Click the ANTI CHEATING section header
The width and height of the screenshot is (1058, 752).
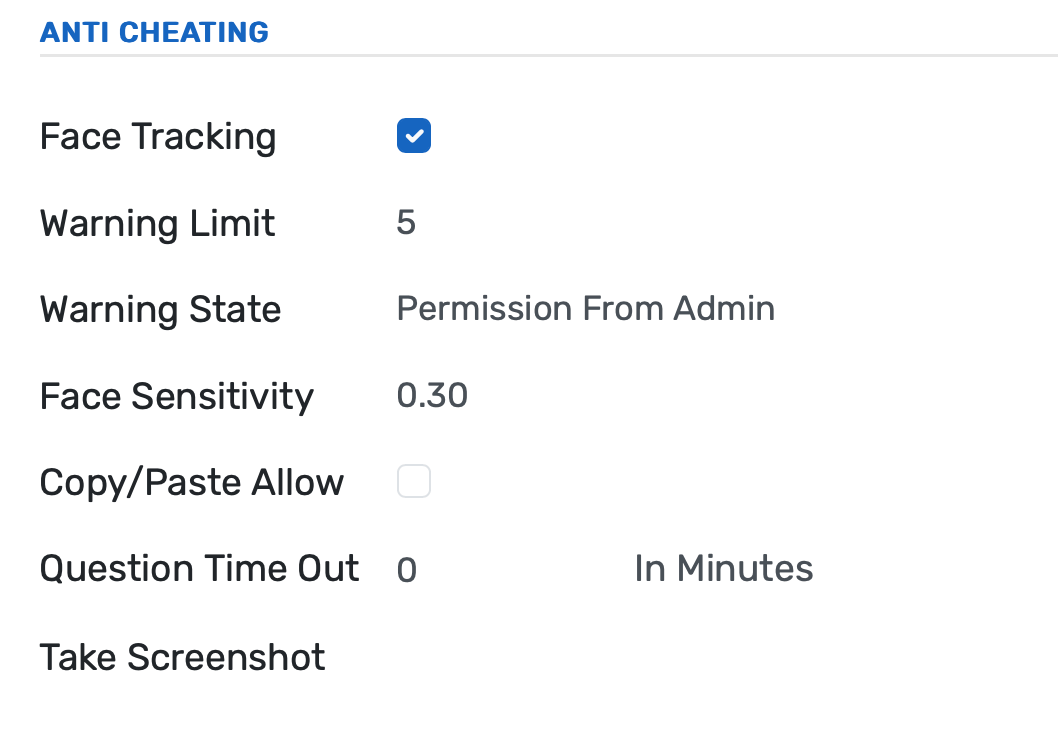point(154,31)
